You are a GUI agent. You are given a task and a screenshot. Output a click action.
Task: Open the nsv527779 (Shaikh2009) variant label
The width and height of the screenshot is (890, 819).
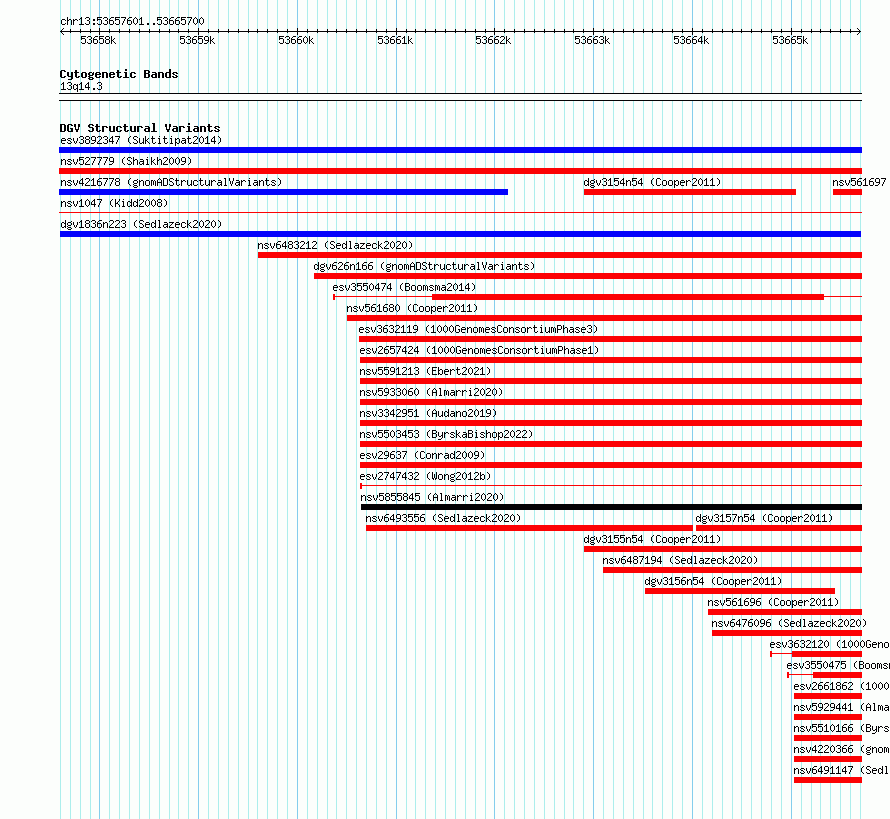click(126, 161)
